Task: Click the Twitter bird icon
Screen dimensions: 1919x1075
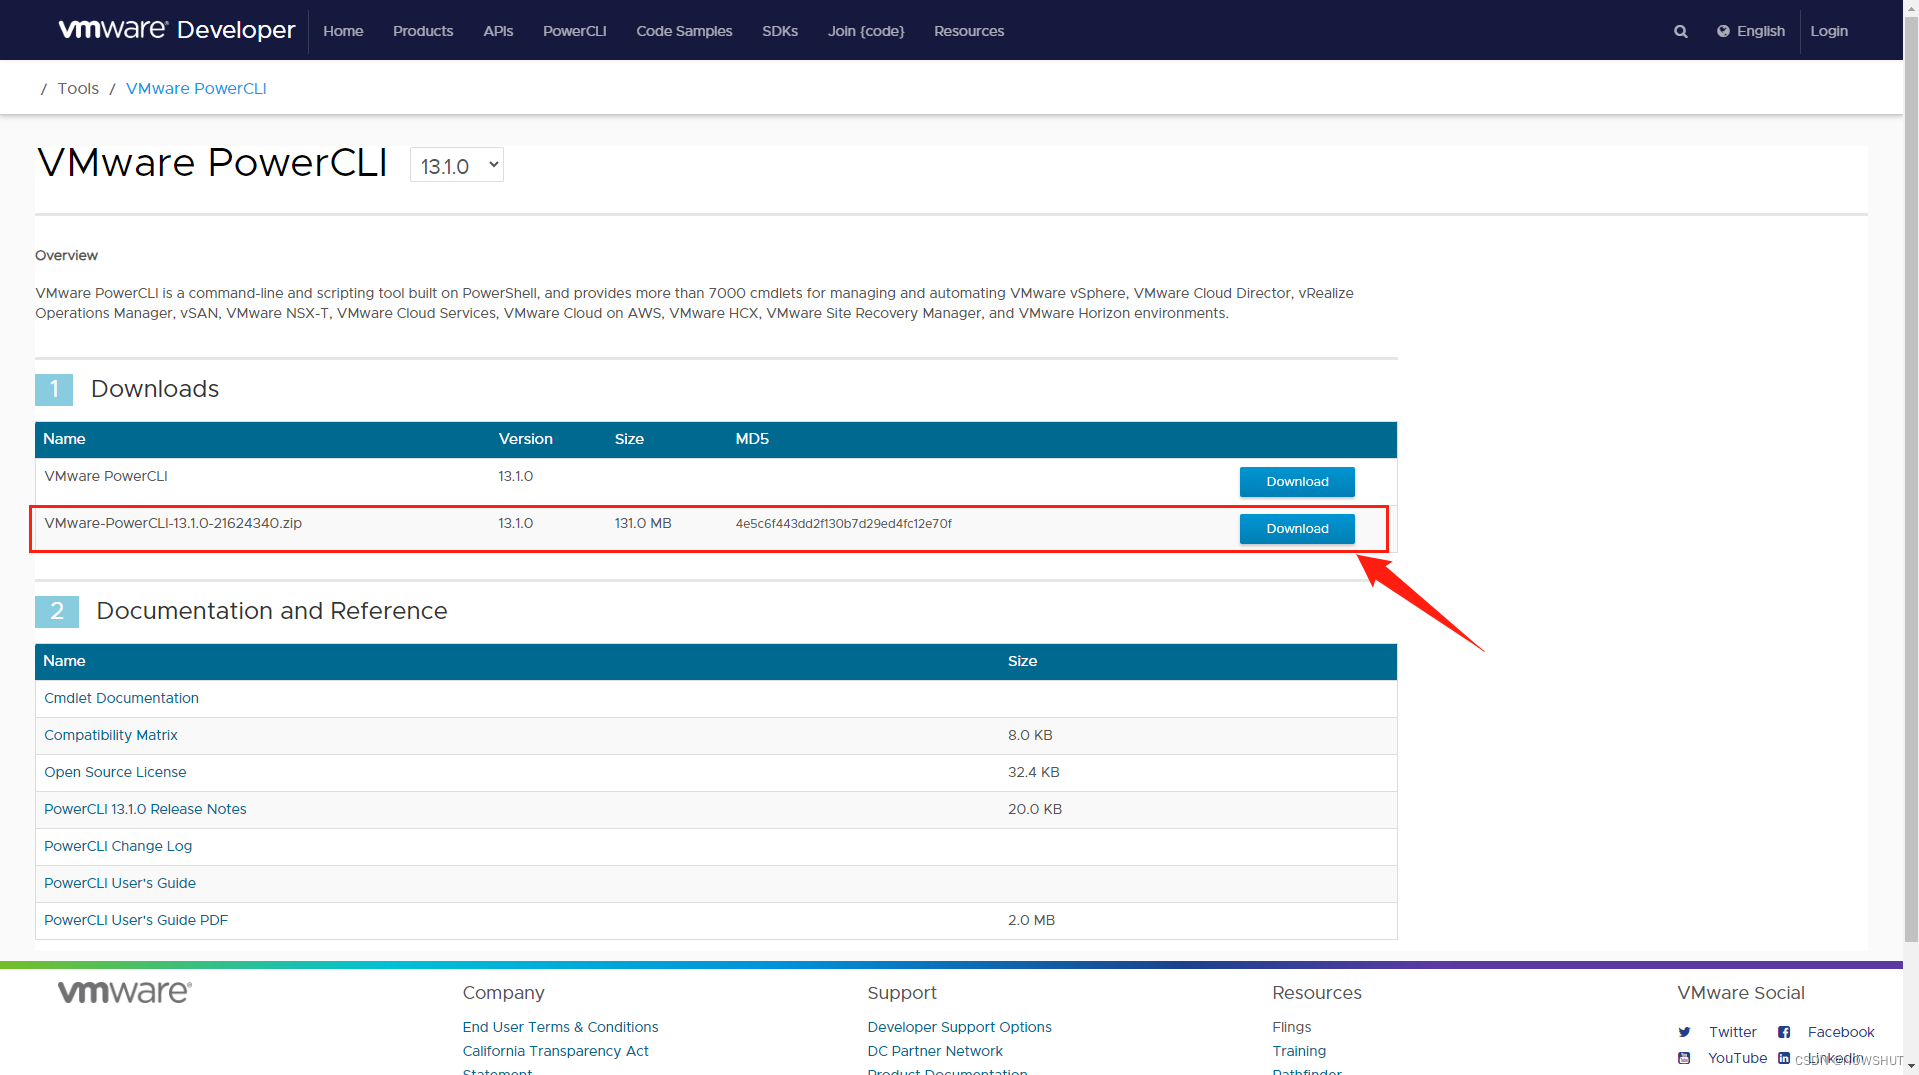Action: pyautogui.click(x=1684, y=1032)
